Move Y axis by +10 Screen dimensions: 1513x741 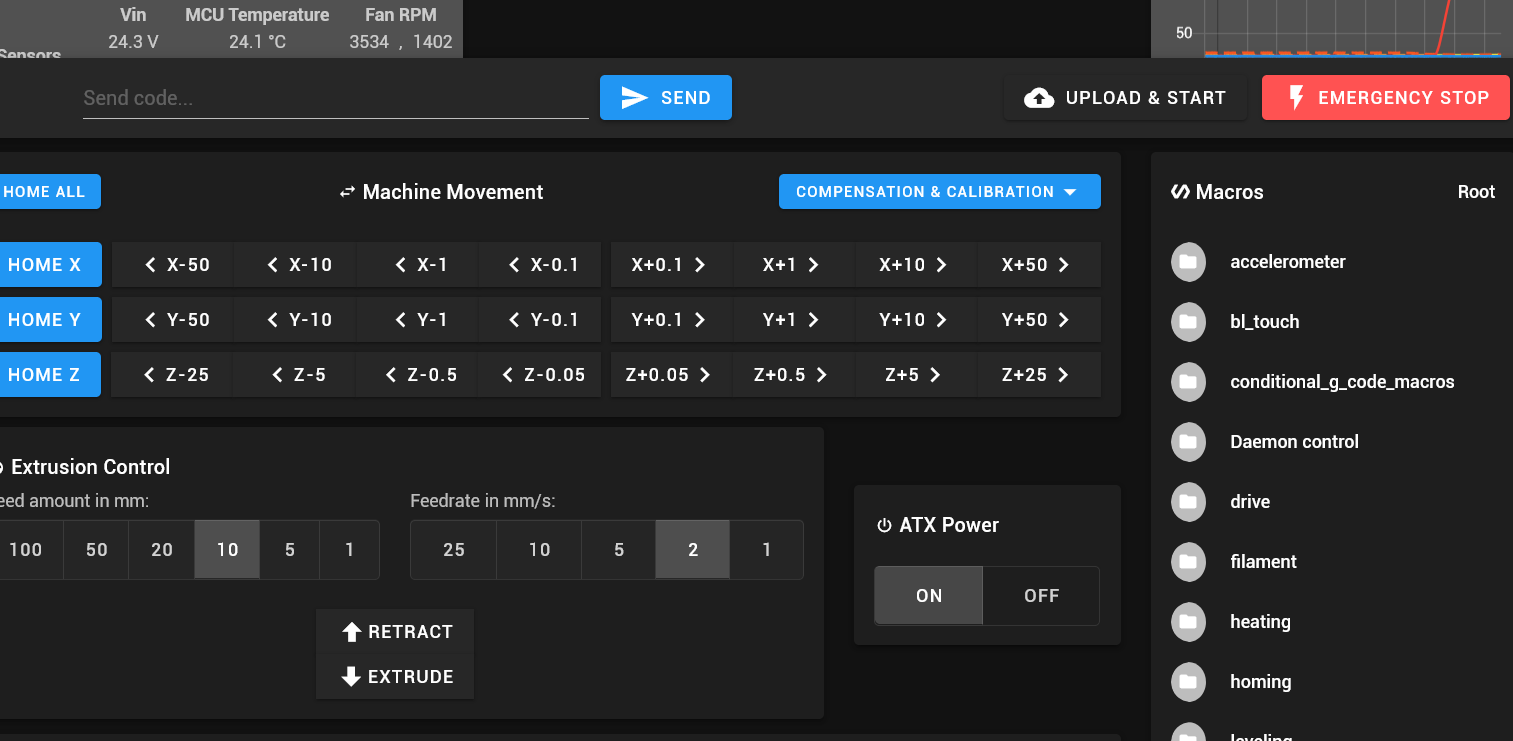[916, 320]
